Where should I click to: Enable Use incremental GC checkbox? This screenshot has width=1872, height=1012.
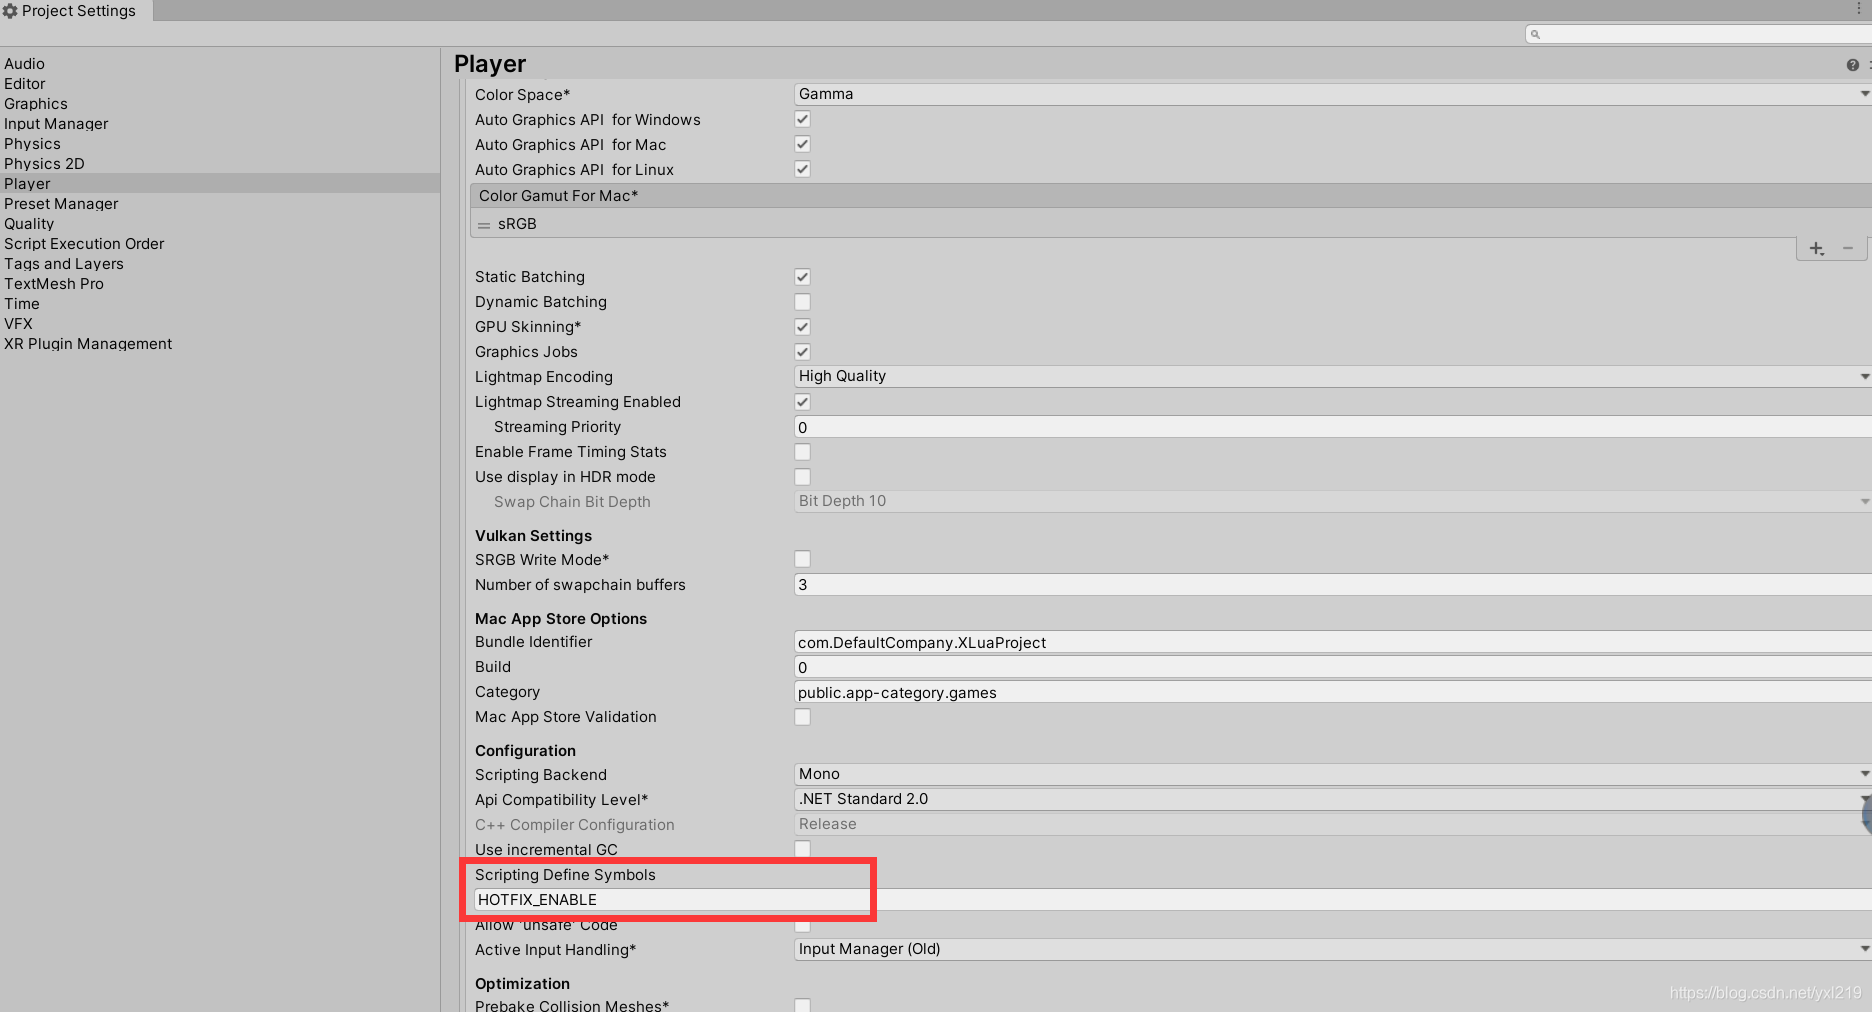[x=802, y=849]
